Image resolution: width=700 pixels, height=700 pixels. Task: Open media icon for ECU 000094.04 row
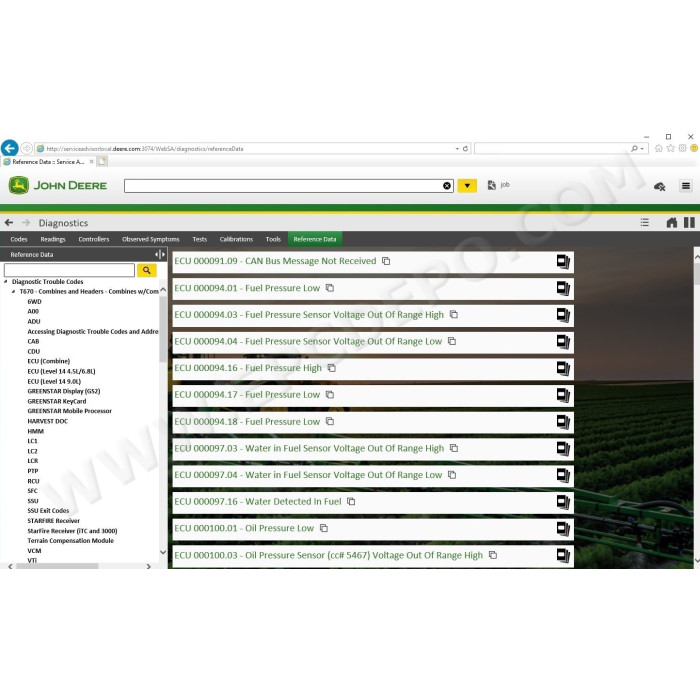coord(563,342)
